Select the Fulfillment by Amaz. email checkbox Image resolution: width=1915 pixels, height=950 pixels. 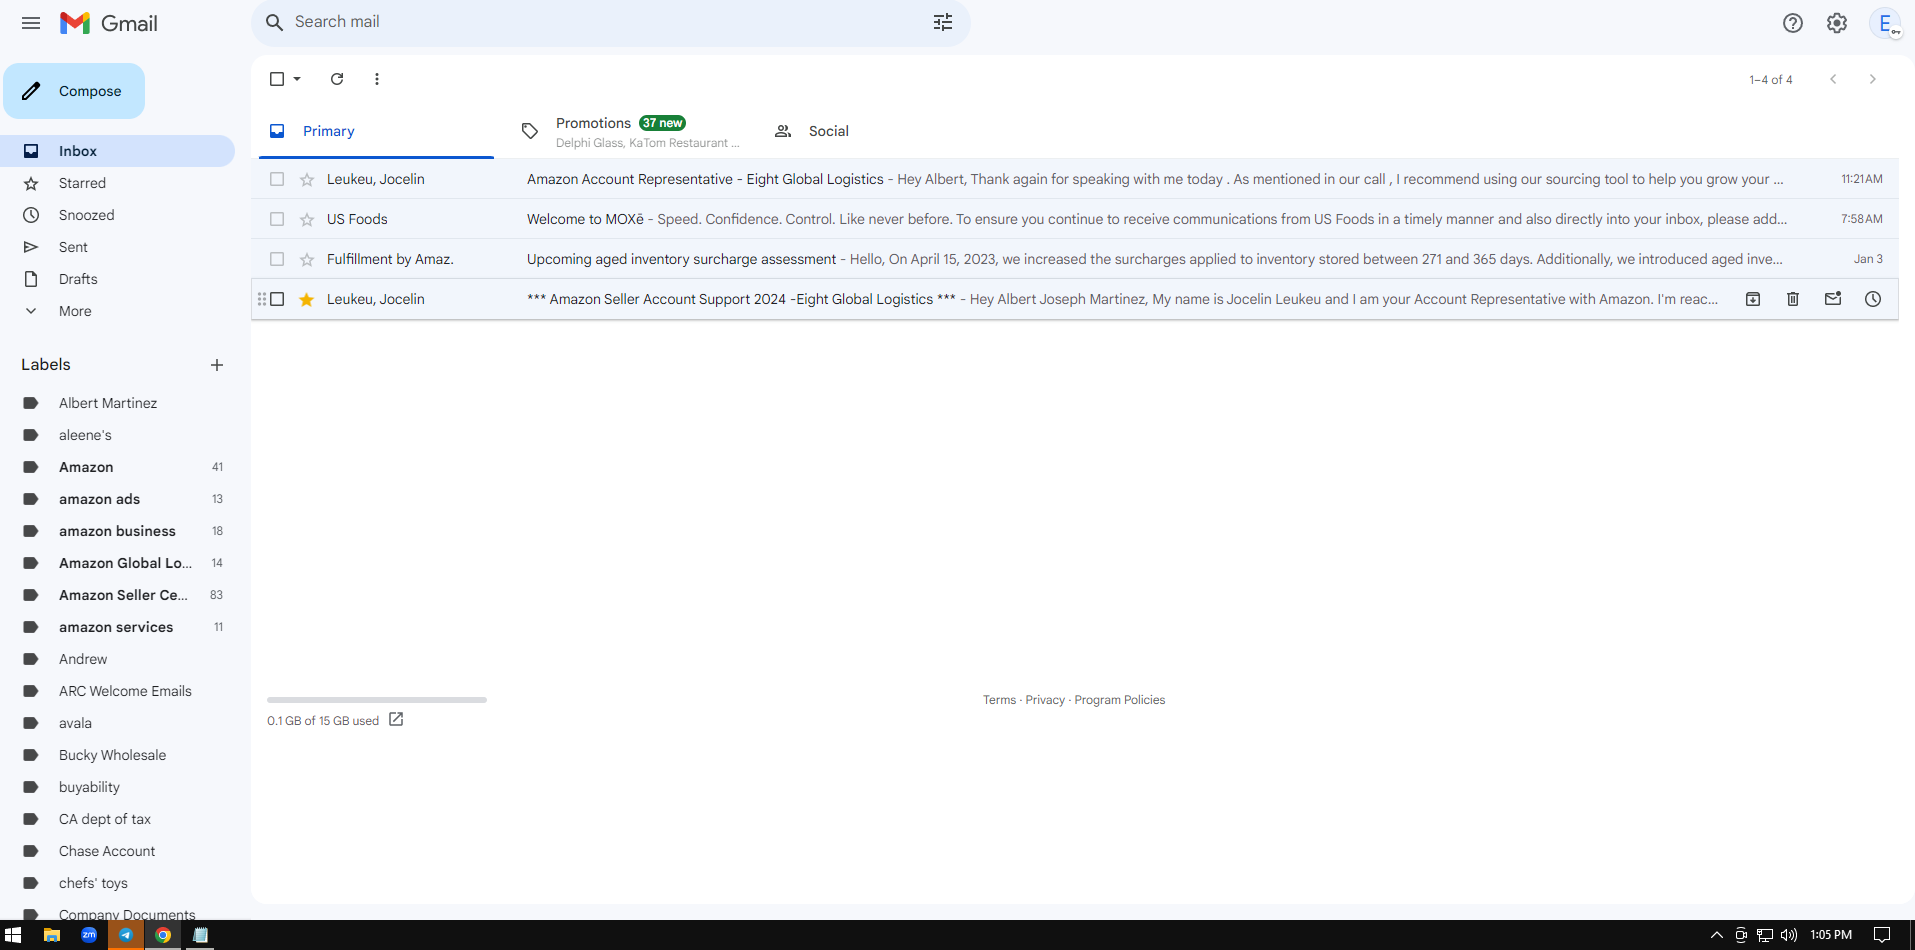click(x=277, y=259)
